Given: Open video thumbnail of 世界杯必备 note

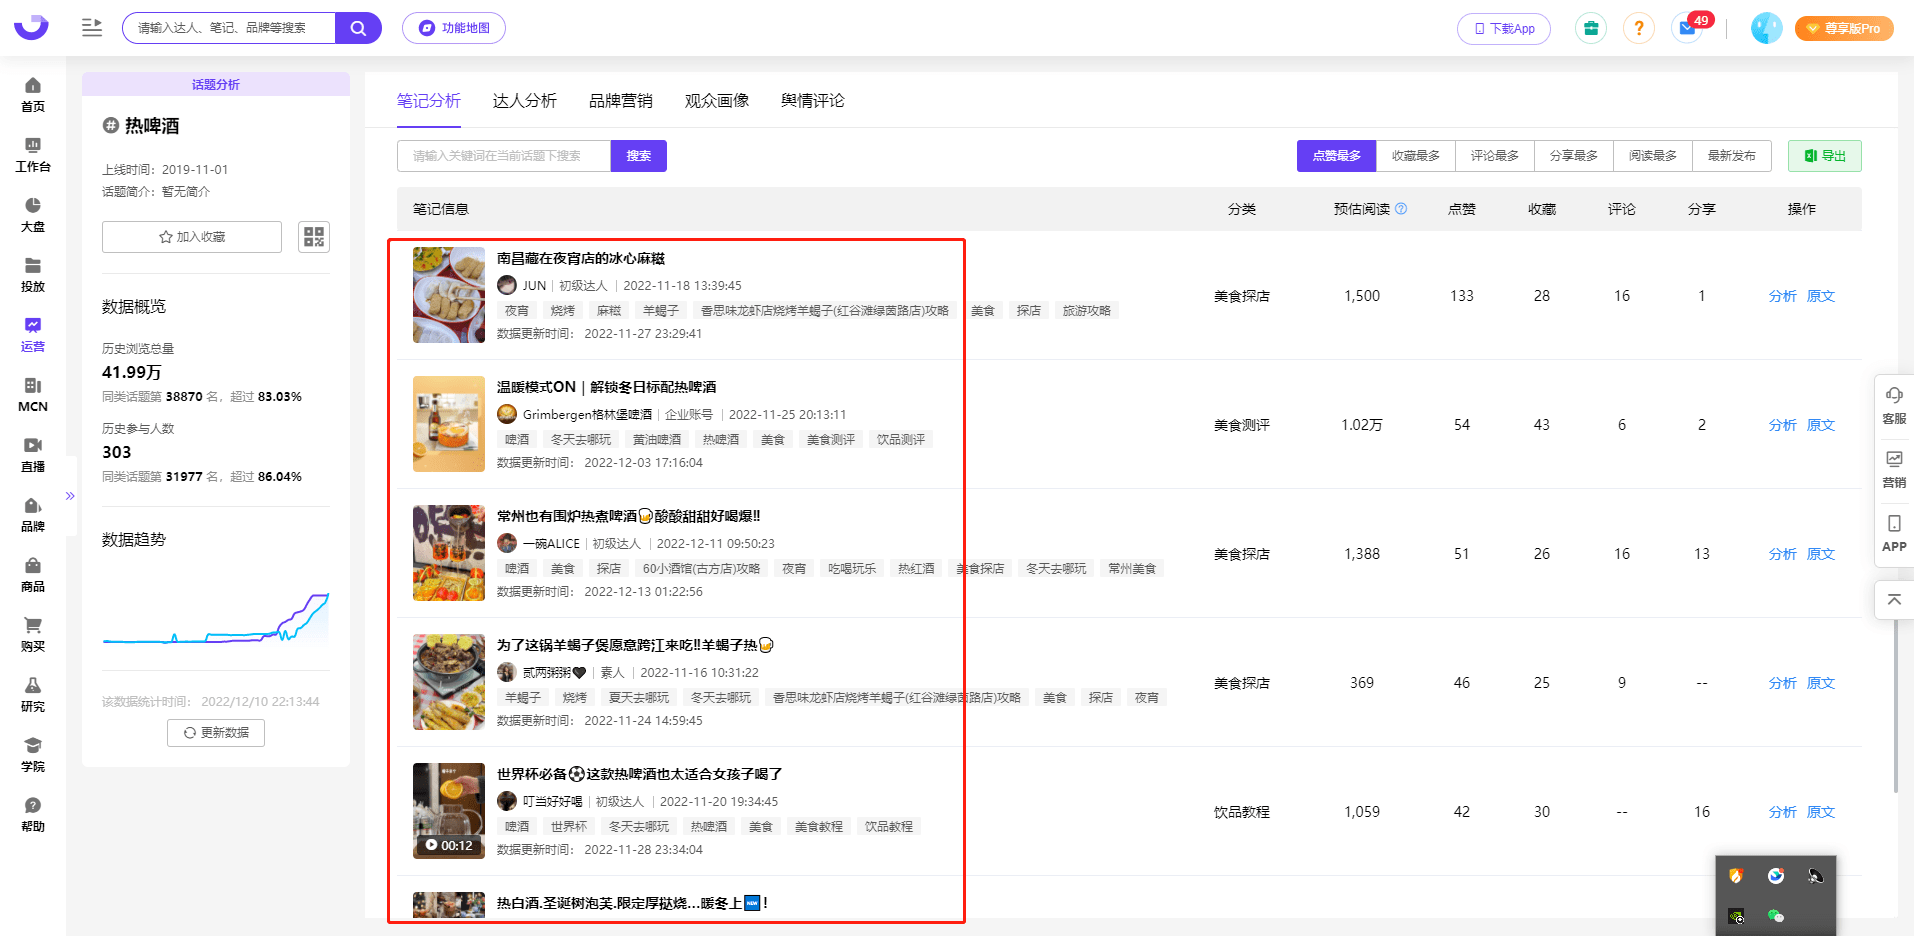Looking at the screenshot, I should pos(449,811).
